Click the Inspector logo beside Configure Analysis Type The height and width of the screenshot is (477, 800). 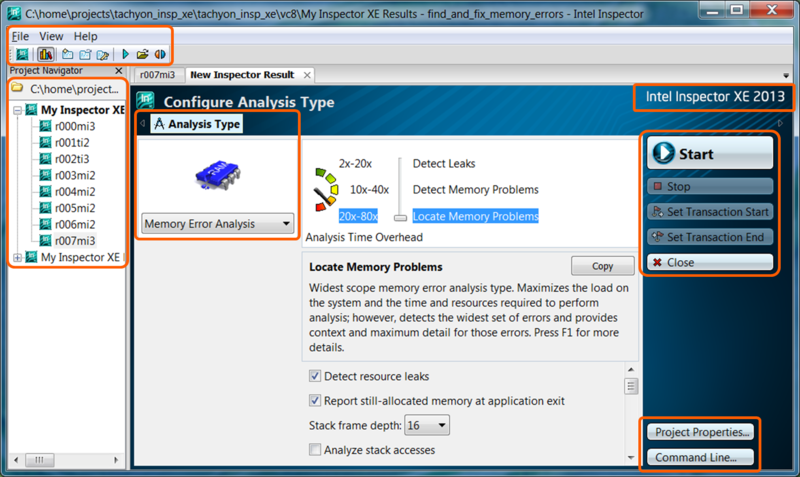click(146, 101)
